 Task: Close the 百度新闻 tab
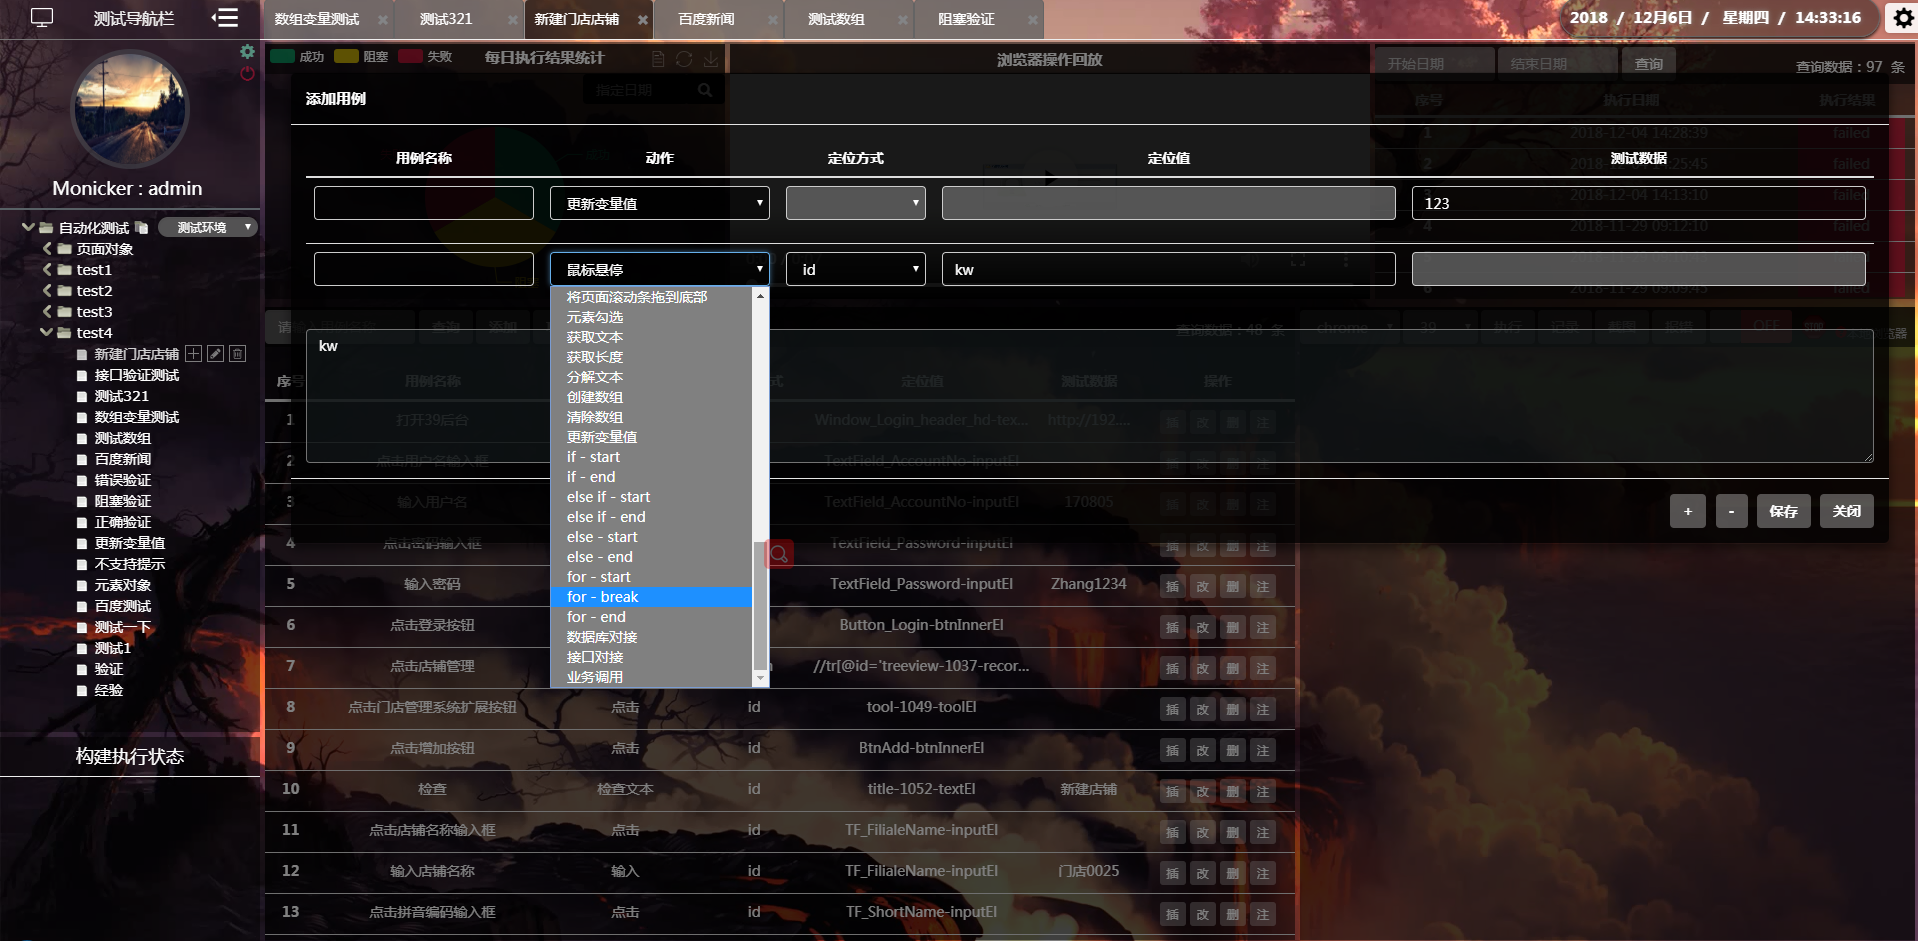[x=772, y=20]
